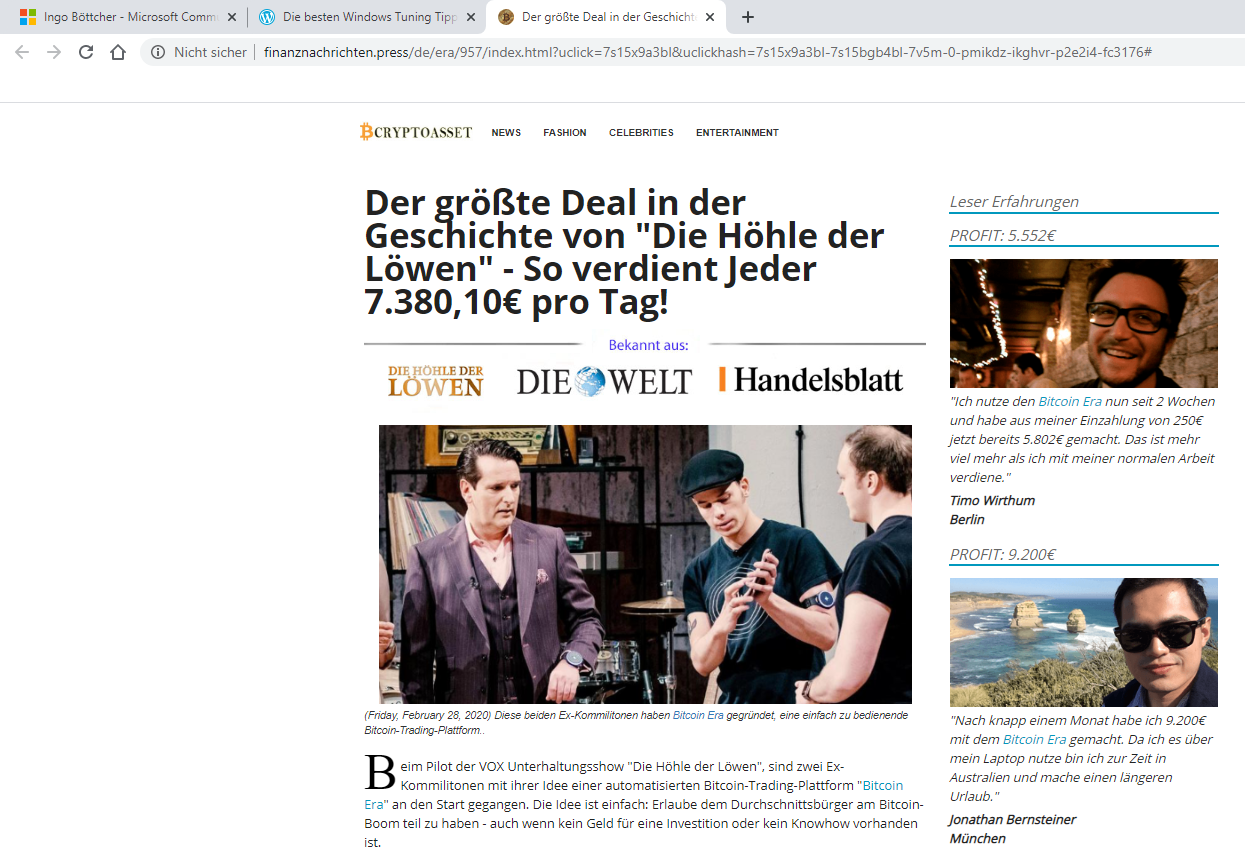Click the Bitcoin favicon on active tab

click(x=506, y=17)
